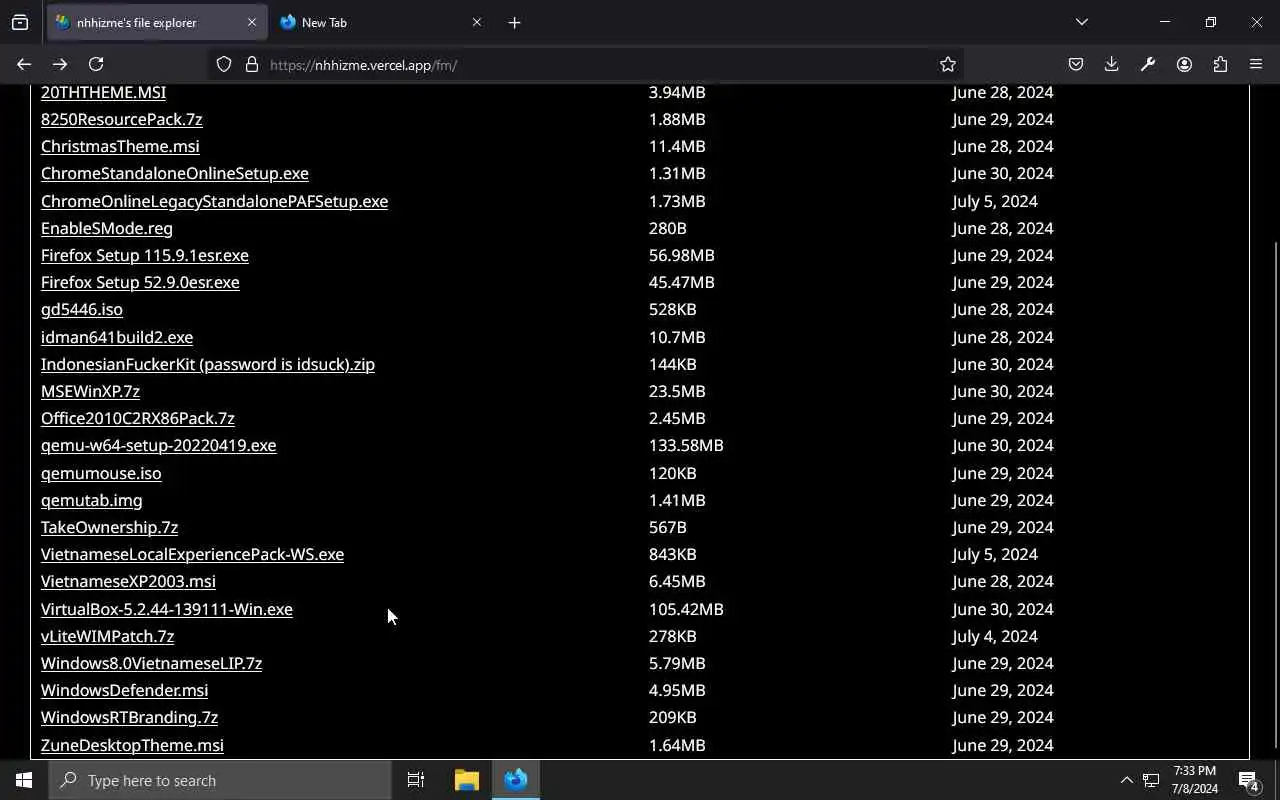Open qemumouse.iso link
Viewport: 1280px width, 800px height.
click(101, 473)
